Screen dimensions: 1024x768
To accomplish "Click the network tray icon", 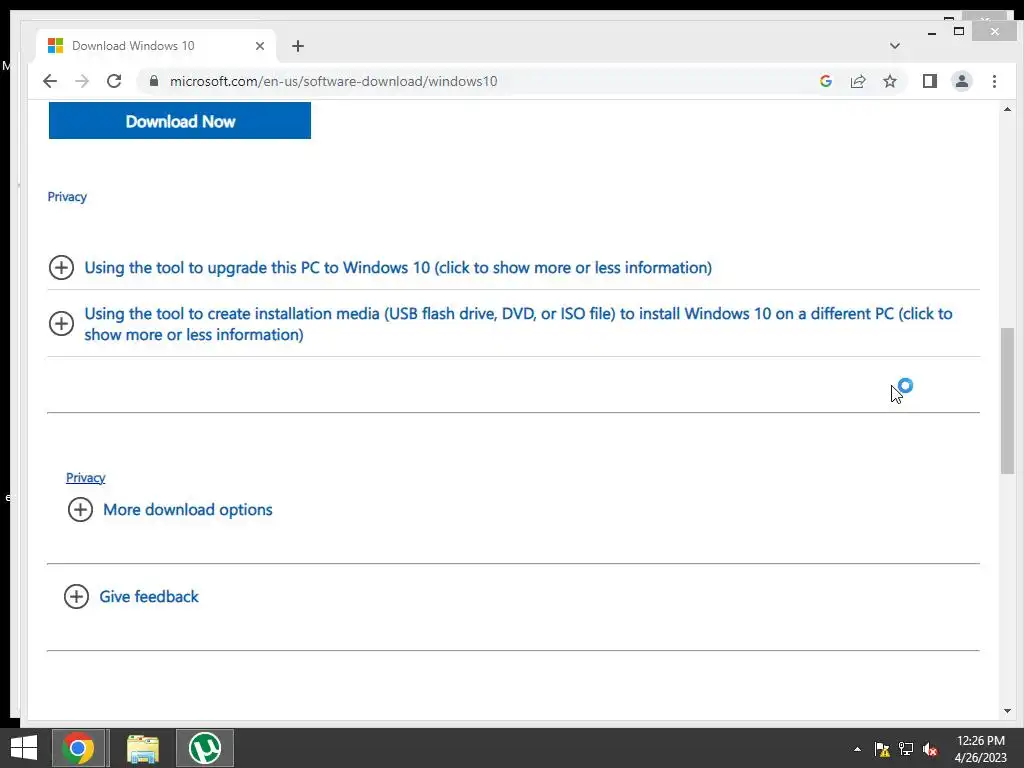I will coord(906,749).
